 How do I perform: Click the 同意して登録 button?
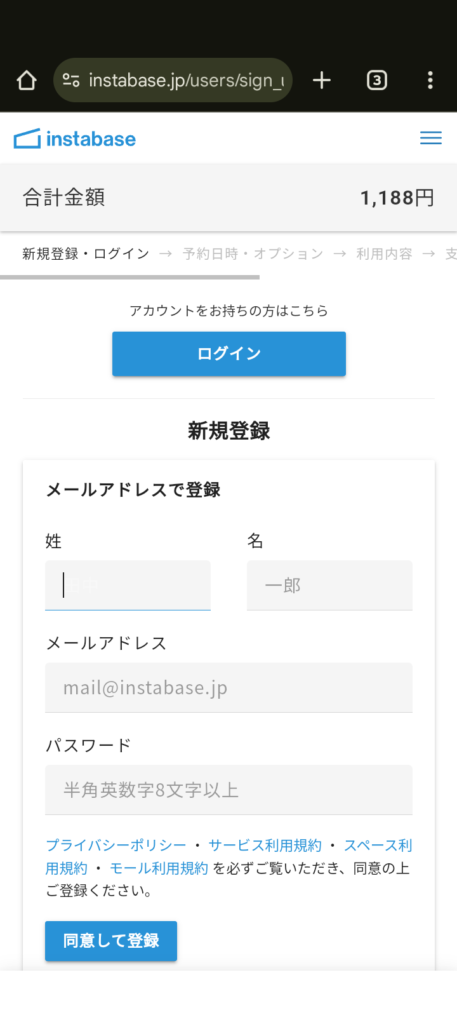[111, 941]
